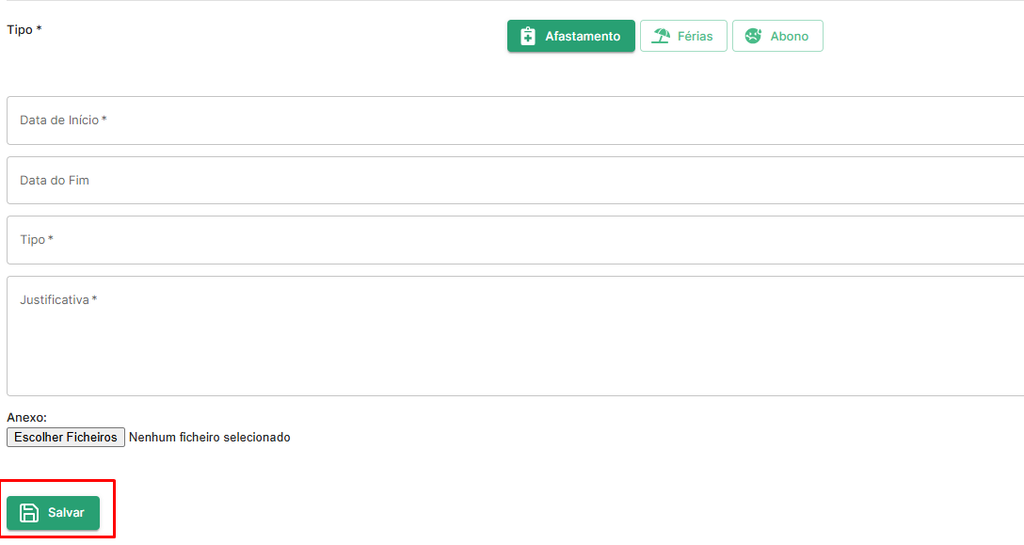Image resolution: width=1024 pixels, height=545 pixels.
Task: Click the 'Abono' button text
Action: pos(789,36)
